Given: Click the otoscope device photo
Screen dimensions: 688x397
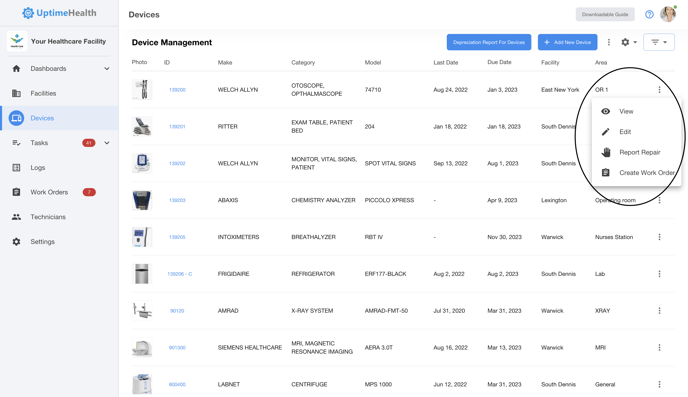Looking at the screenshot, I should click(142, 89).
